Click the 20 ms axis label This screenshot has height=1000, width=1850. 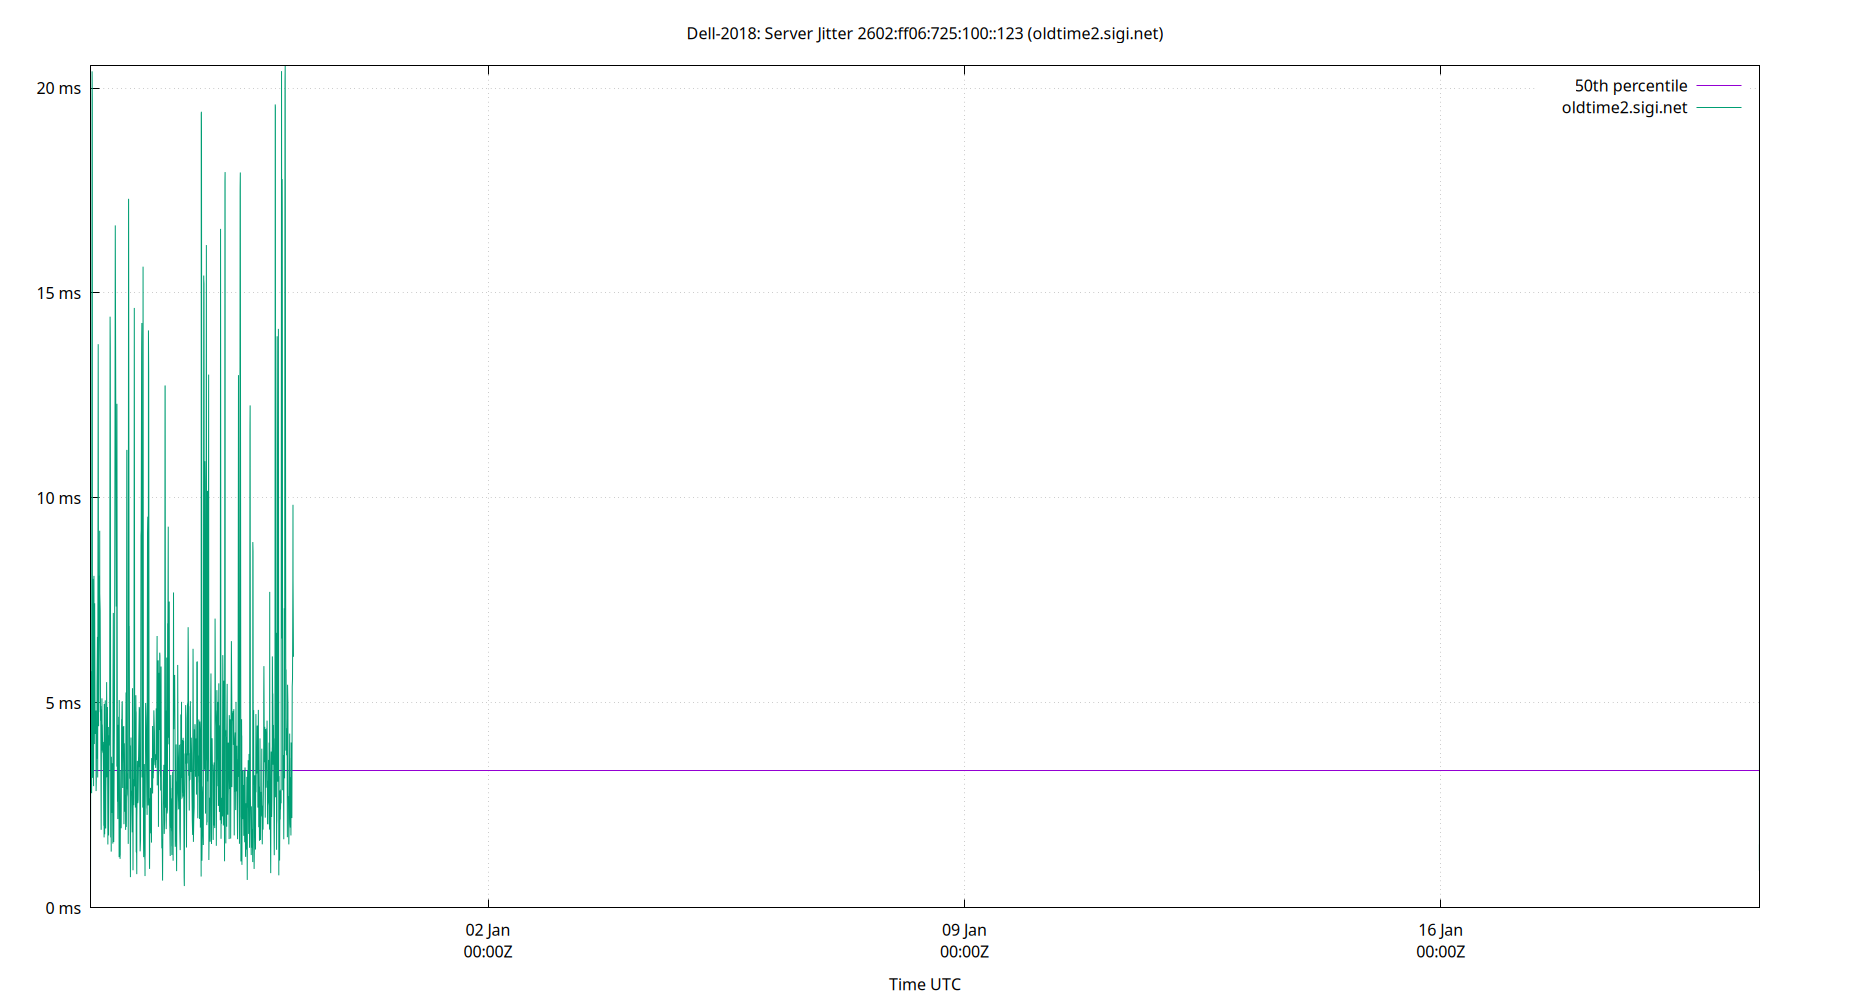59,88
